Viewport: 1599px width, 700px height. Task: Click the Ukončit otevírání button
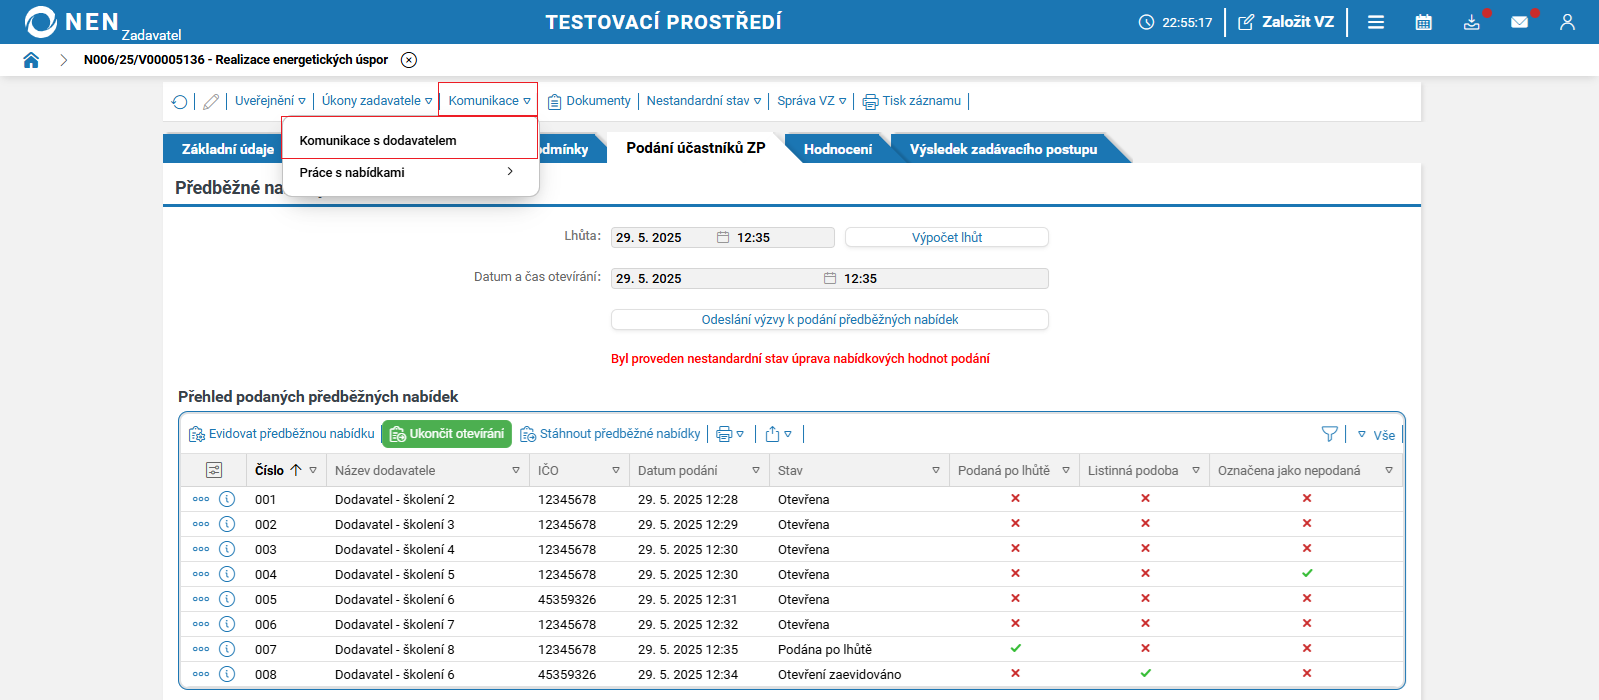click(447, 434)
